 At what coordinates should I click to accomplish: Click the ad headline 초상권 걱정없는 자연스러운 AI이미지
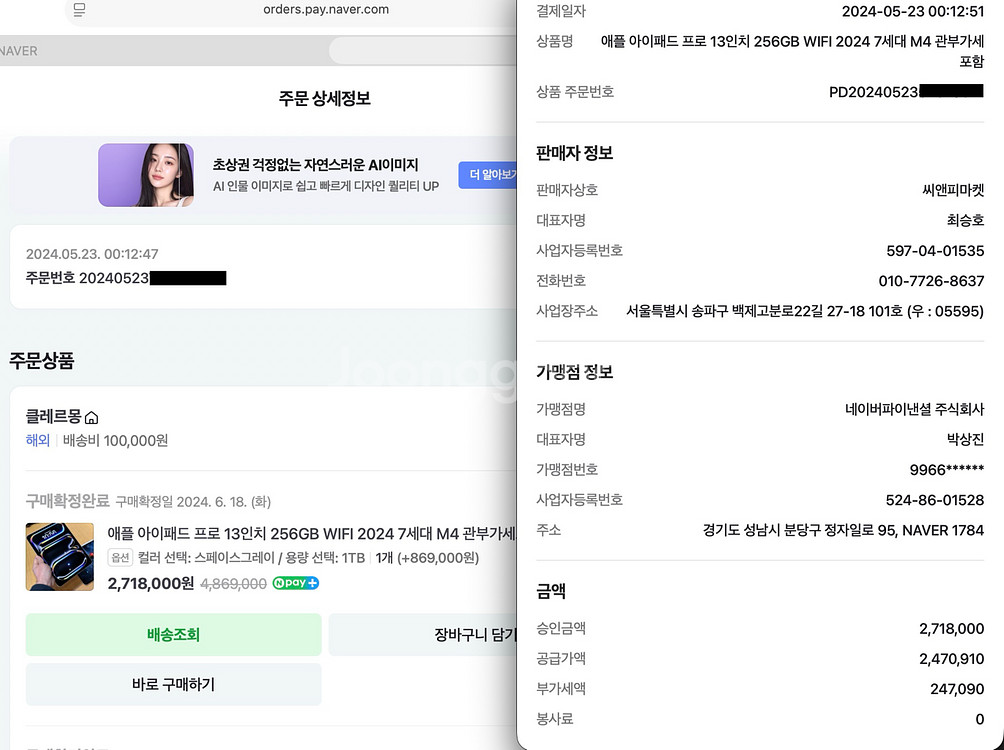(x=315, y=165)
